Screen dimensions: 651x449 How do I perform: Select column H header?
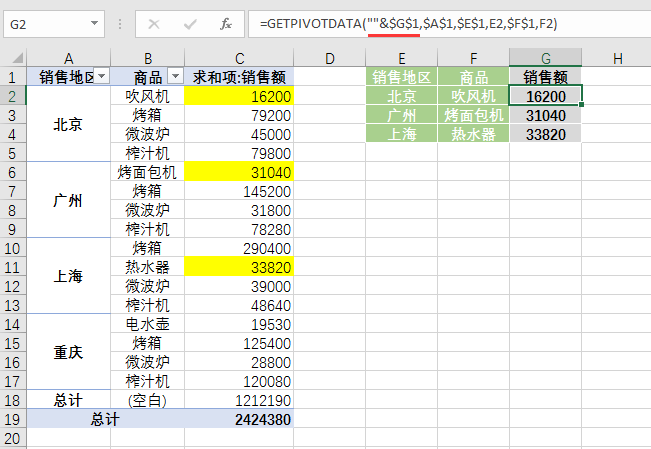tap(617, 58)
